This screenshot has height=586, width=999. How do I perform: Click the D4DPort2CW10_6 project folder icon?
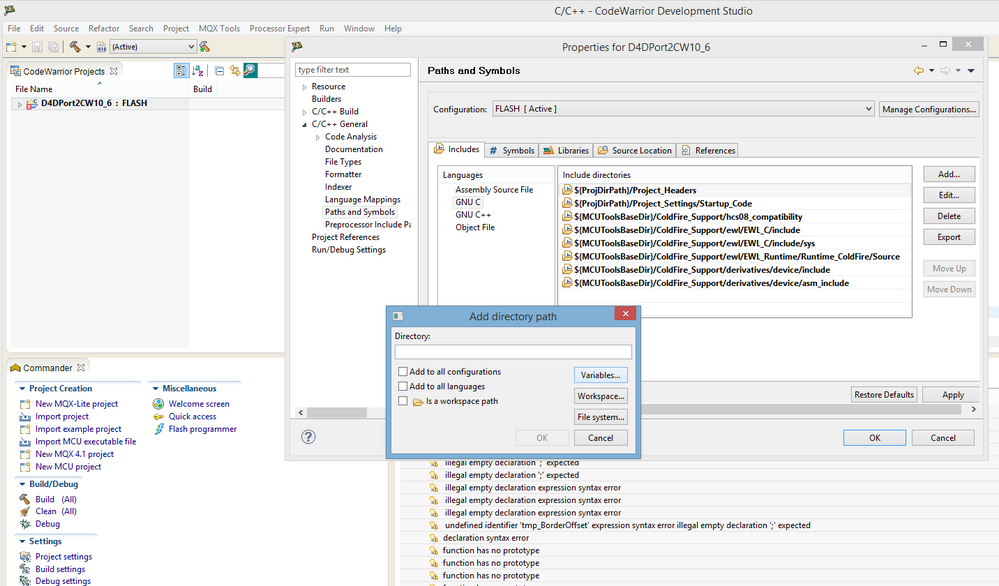point(32,103)
